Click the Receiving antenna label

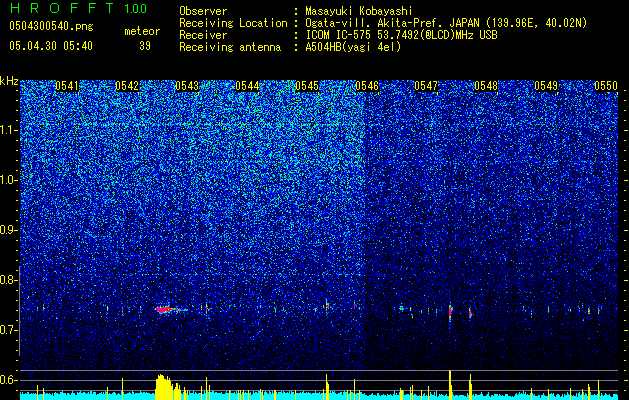point(230,47)
